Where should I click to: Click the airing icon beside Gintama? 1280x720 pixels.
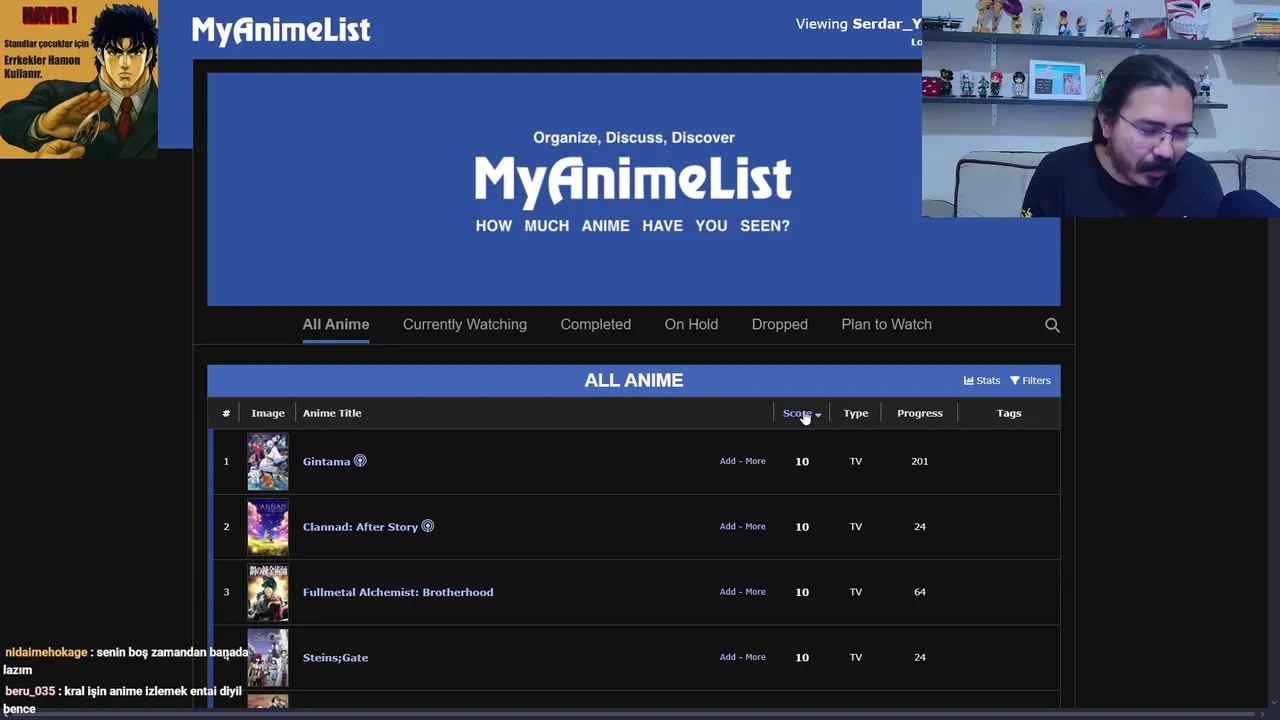tap(360, 461)
